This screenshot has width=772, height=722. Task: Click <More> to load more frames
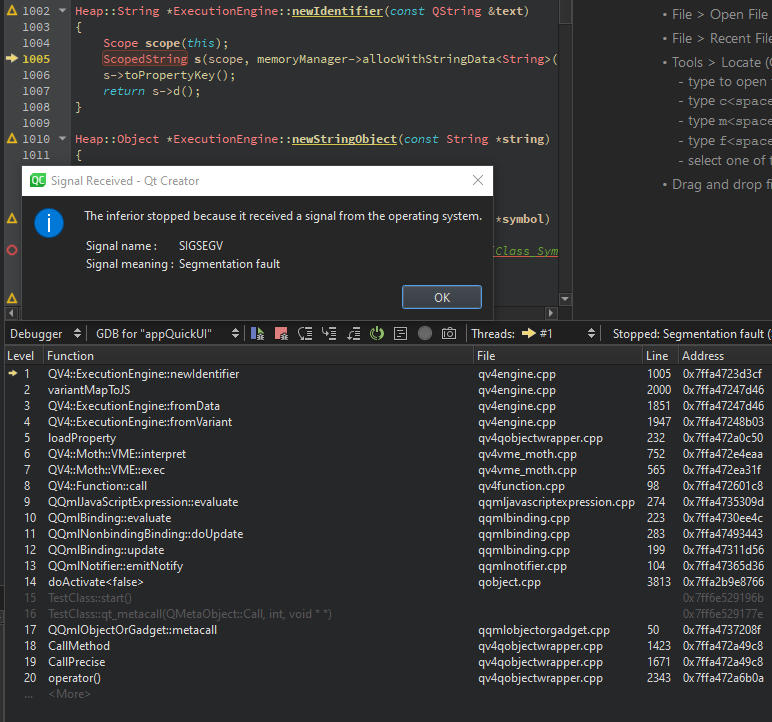69,694
